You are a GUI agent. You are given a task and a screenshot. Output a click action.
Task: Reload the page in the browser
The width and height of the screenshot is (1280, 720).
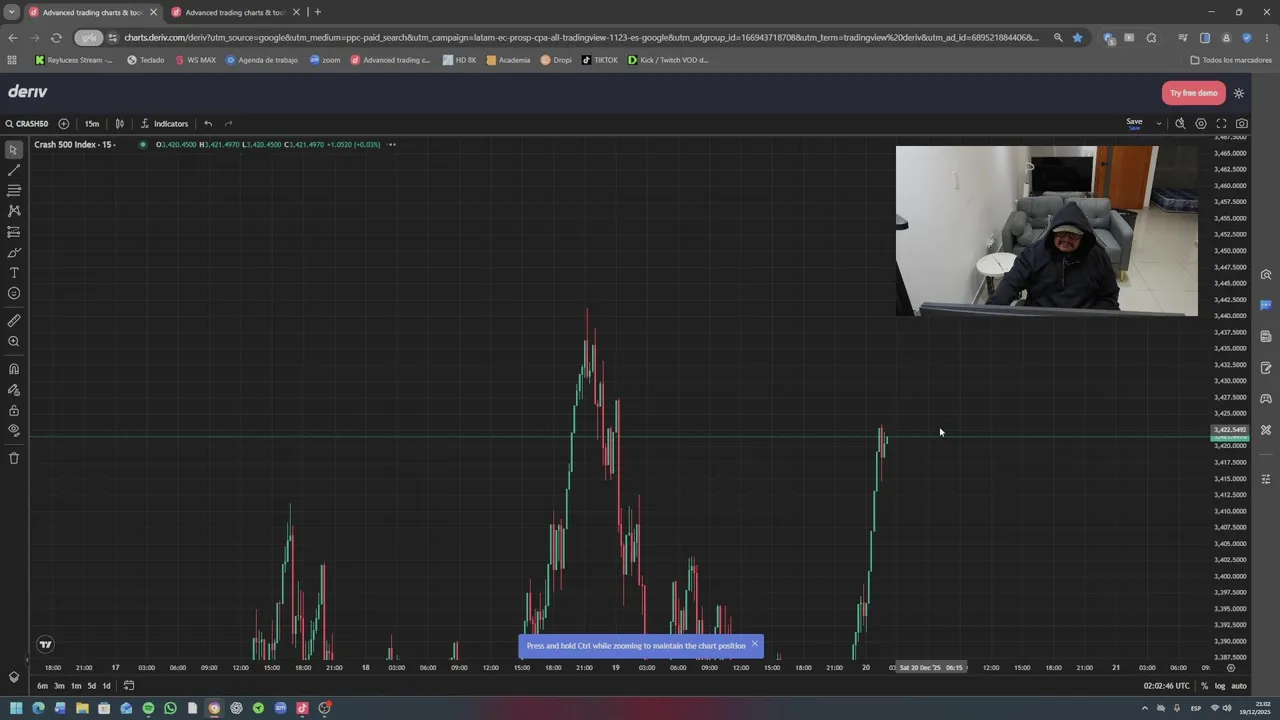click(x=56, y=38)
